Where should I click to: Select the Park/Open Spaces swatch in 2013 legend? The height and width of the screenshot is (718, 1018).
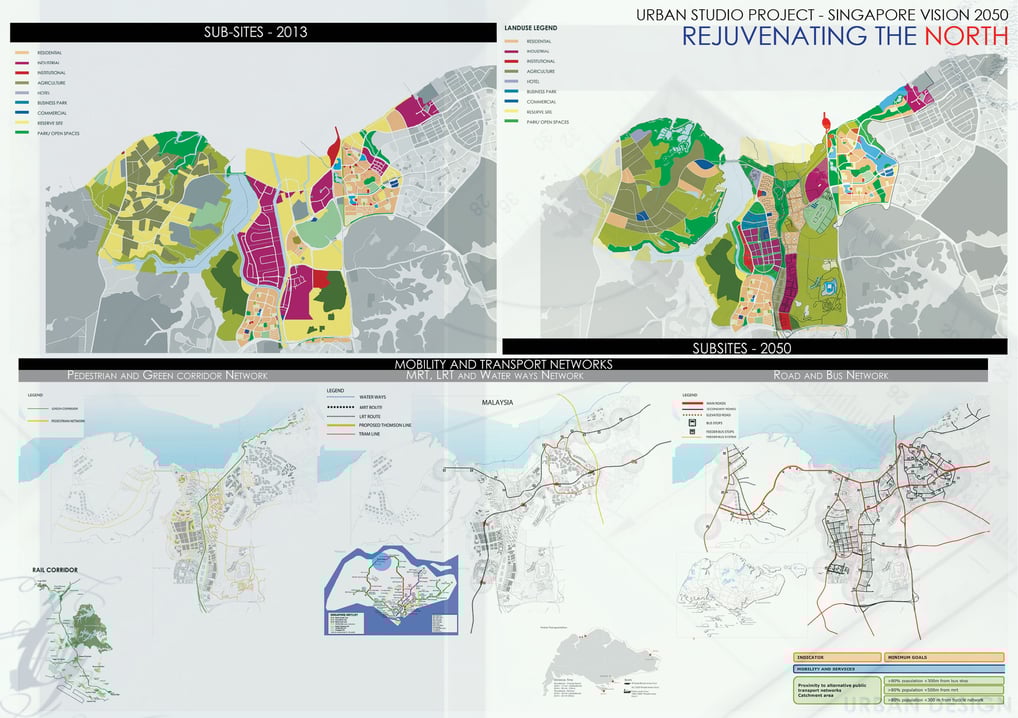click(x=22, y=133)
